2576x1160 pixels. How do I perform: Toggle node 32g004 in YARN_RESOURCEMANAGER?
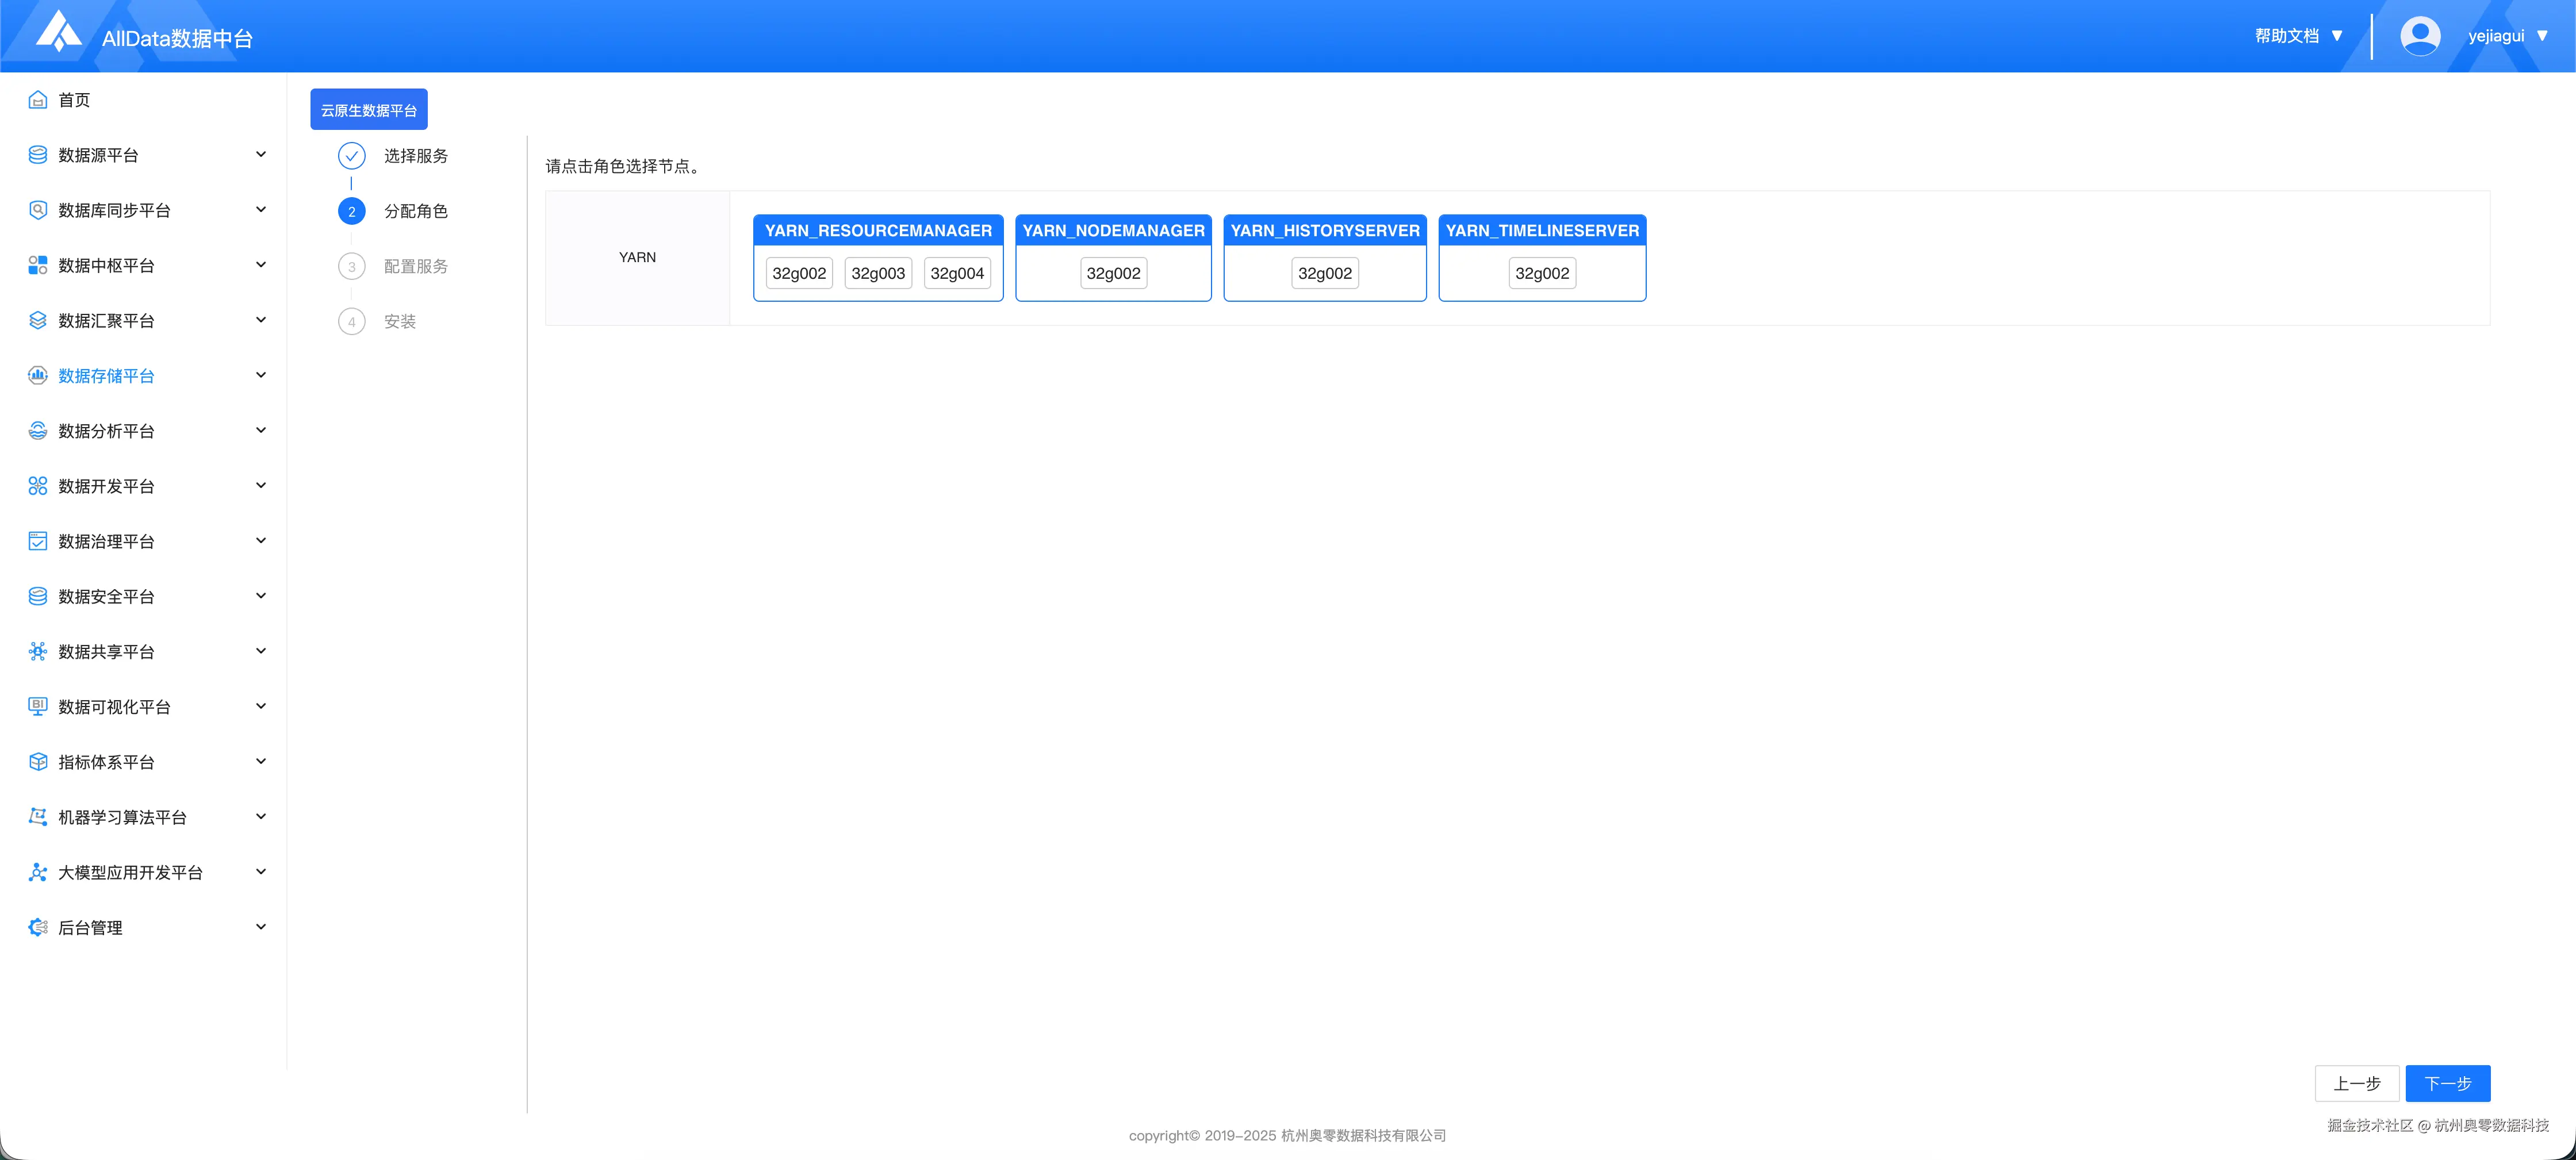(x=957, y=273)
